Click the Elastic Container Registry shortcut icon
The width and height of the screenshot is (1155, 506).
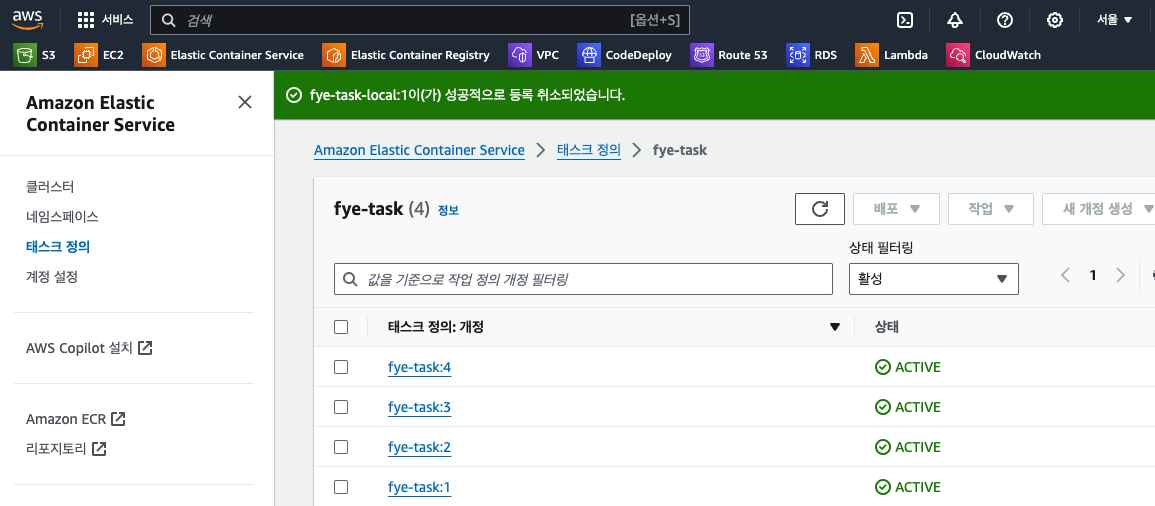coord(334,55)
